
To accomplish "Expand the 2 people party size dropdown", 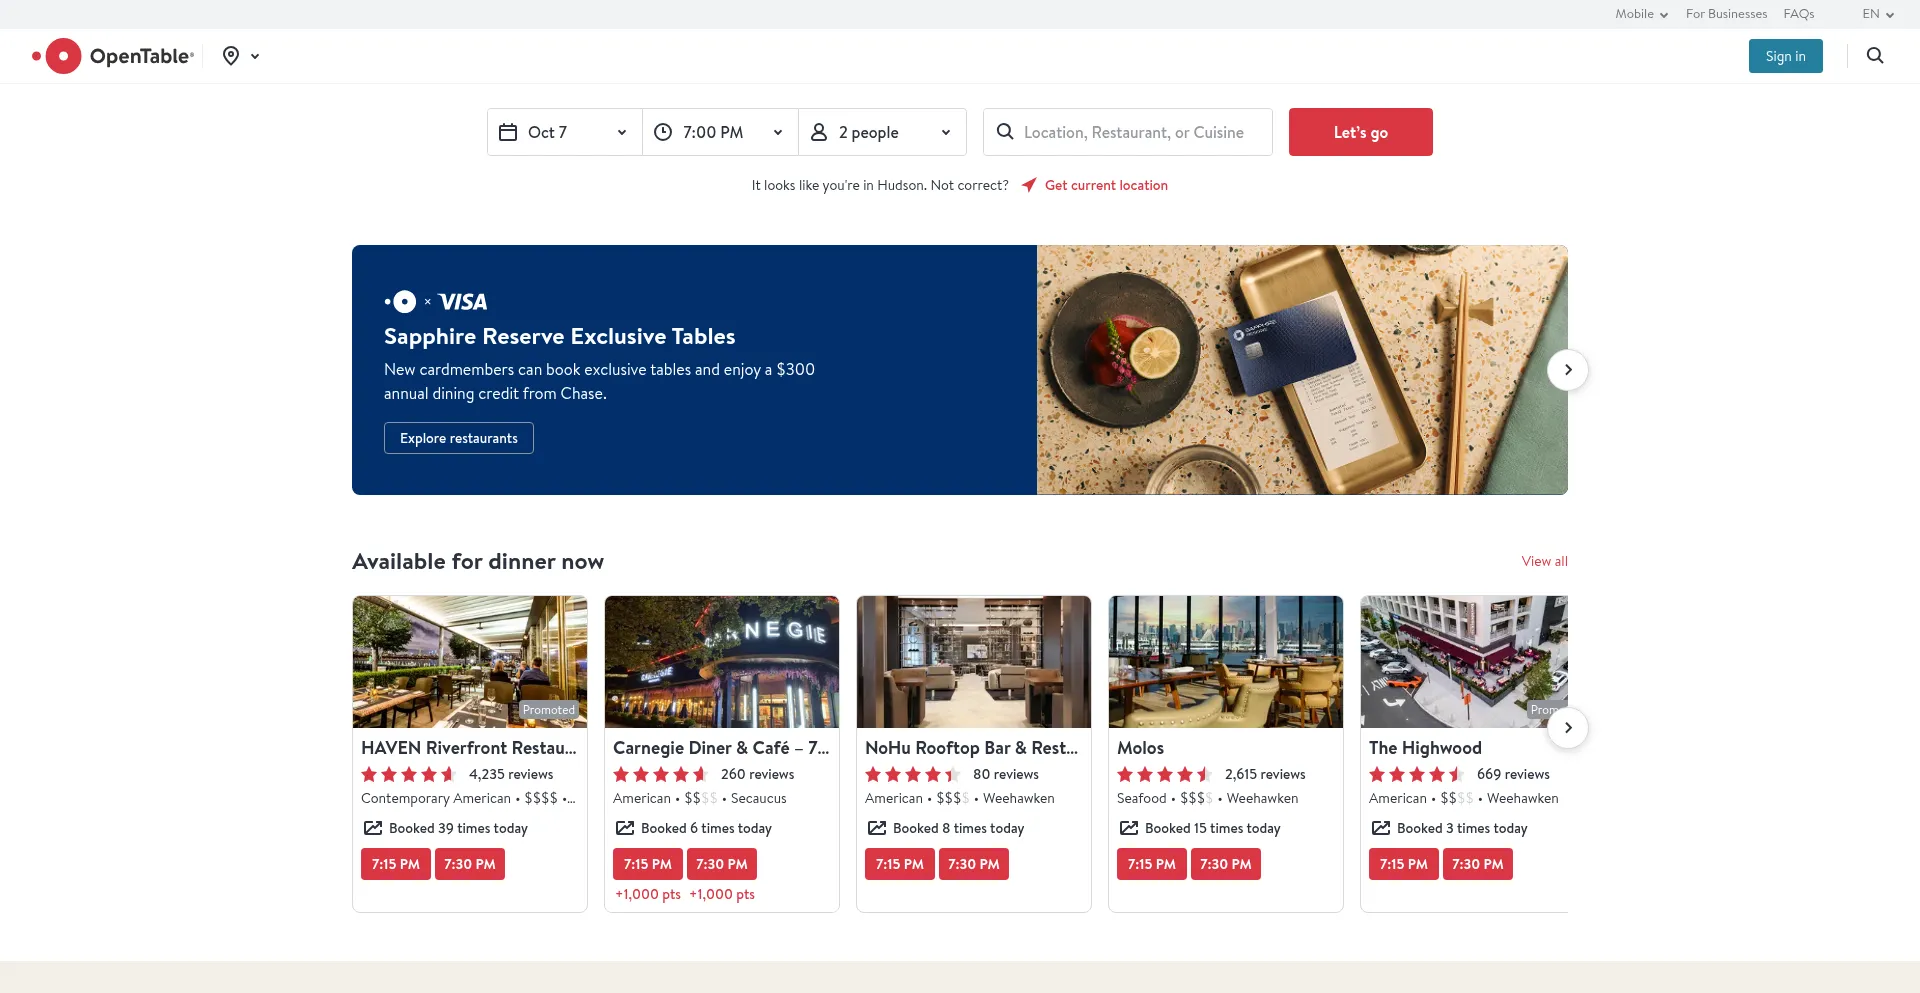I will pos(881,132).
